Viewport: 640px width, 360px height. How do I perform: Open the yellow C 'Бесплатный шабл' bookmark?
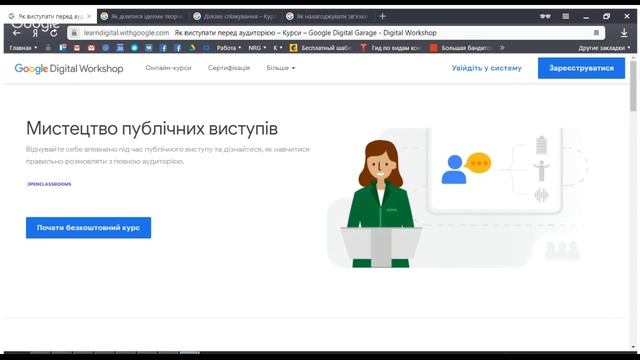click(x=321, y=48)
